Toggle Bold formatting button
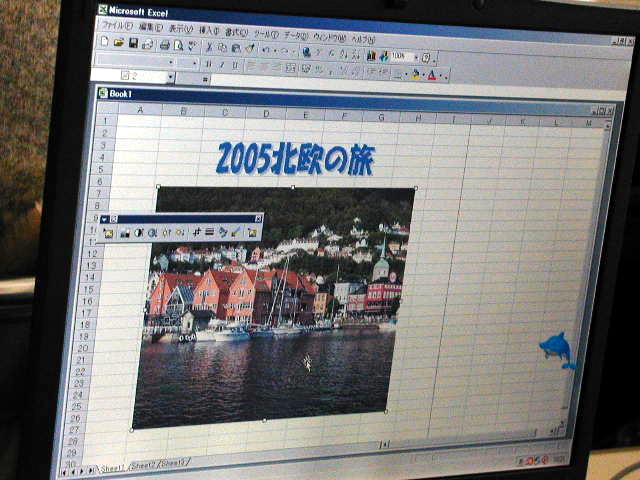Image resolution: width=640 pixels, height=480 pixels. tap(208, 63)
